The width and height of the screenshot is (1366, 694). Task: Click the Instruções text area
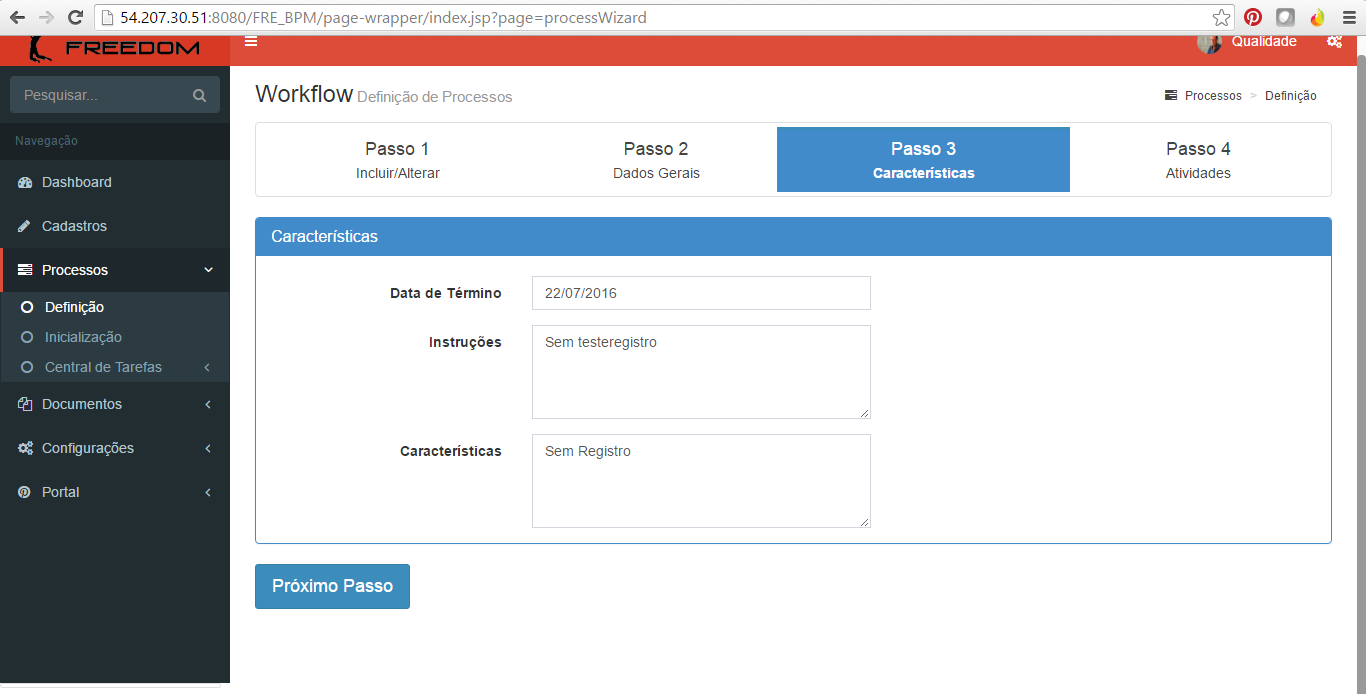(701, 372)
